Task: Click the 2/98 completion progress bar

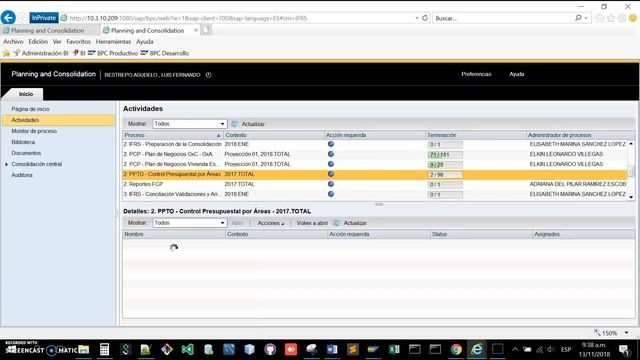Action: 445,175
